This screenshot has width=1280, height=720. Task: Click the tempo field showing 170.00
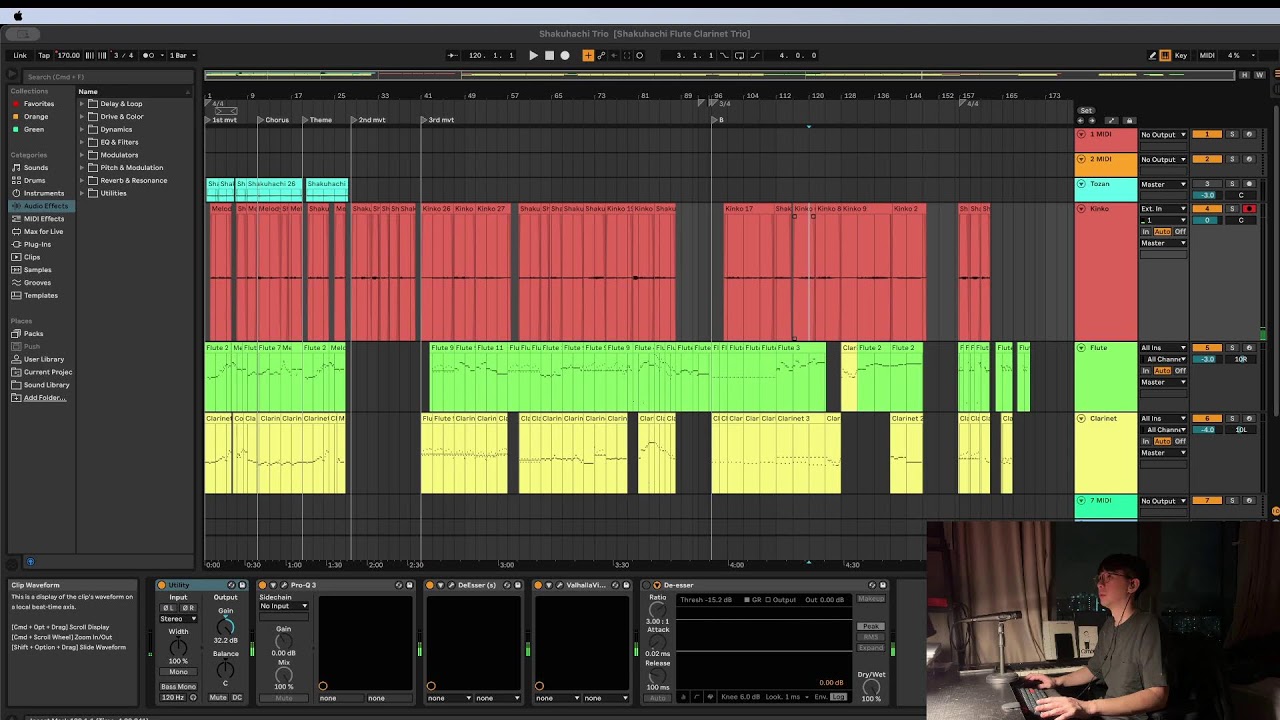69,56
